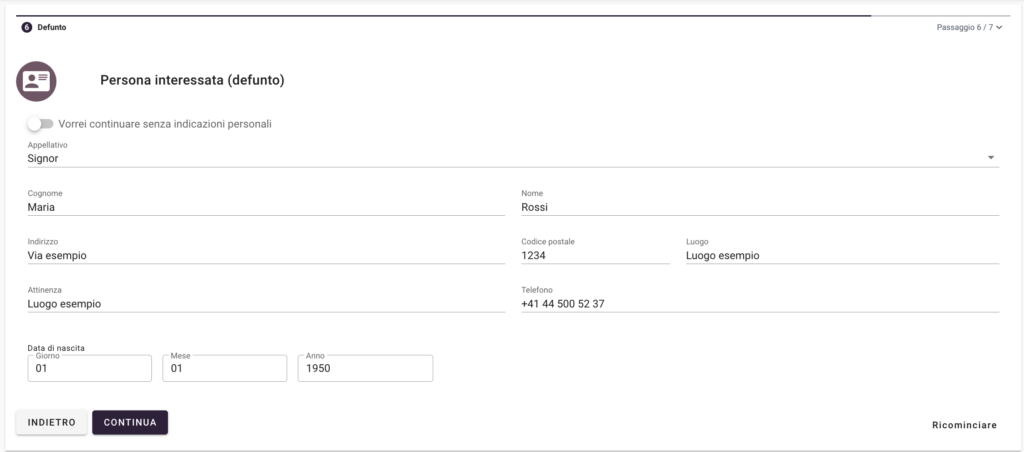
Task: Click the Luogo input field
Action: tap(841, 255)
